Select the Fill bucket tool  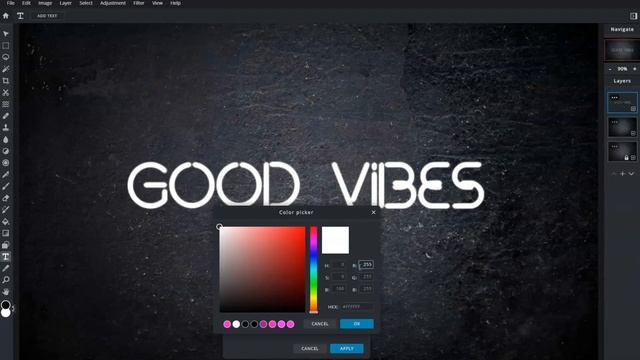[6, 222]
